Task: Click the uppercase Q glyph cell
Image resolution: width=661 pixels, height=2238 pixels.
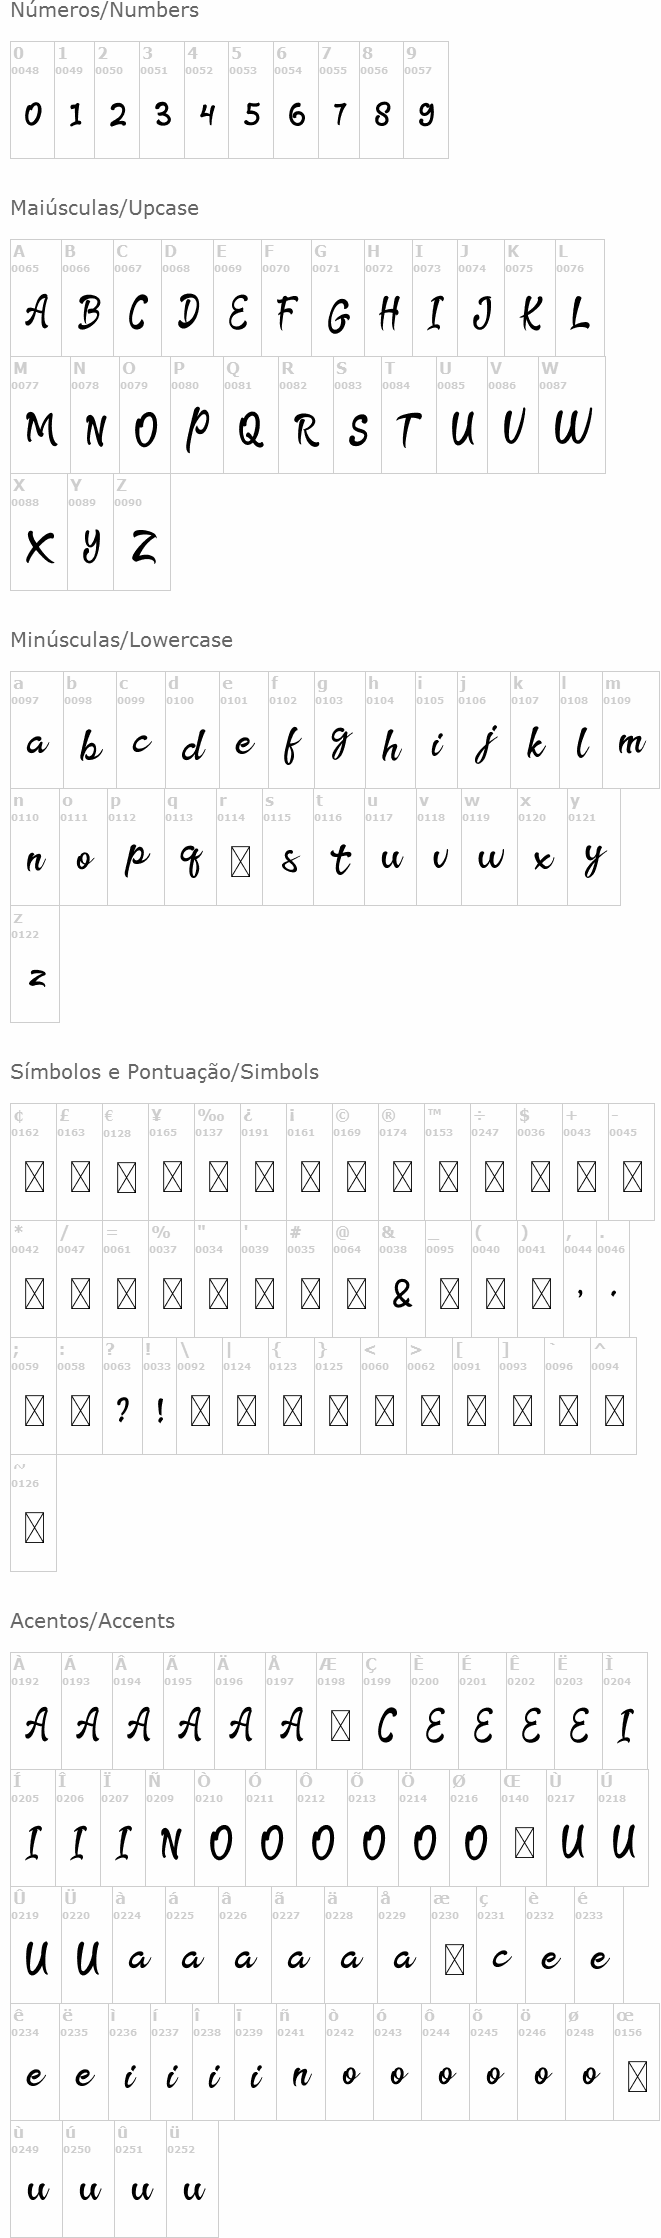Action: point(249,415)
